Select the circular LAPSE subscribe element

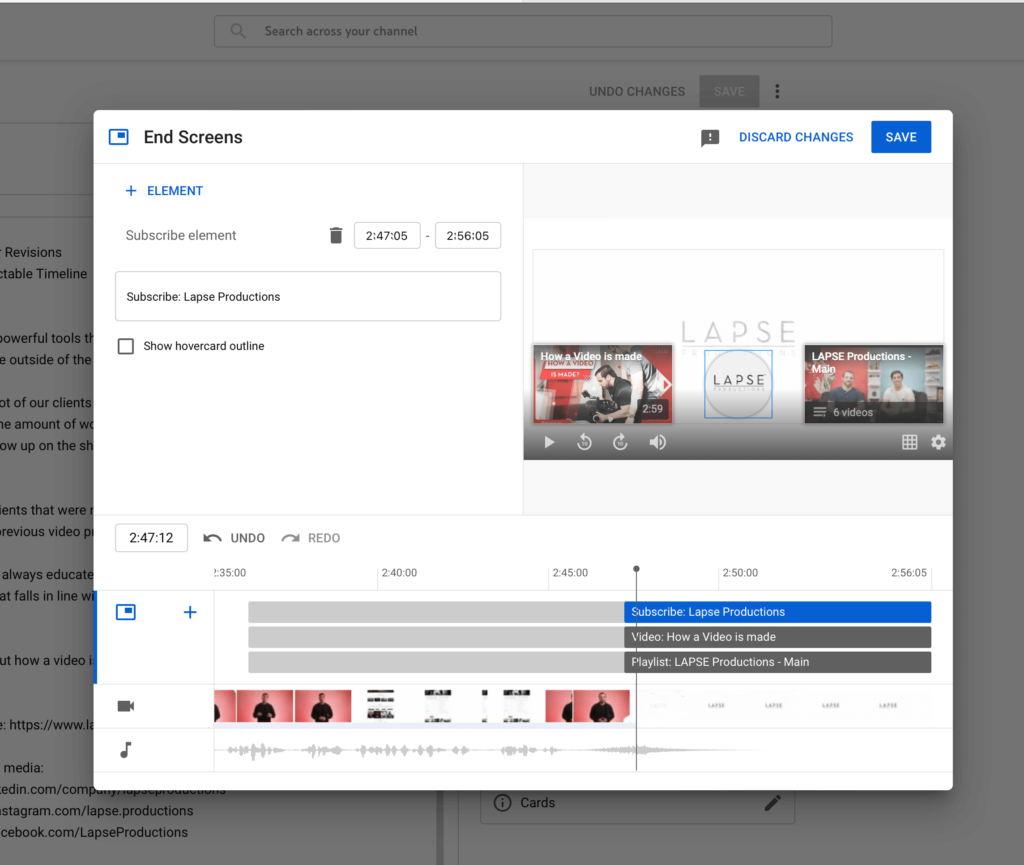(738, 384)
